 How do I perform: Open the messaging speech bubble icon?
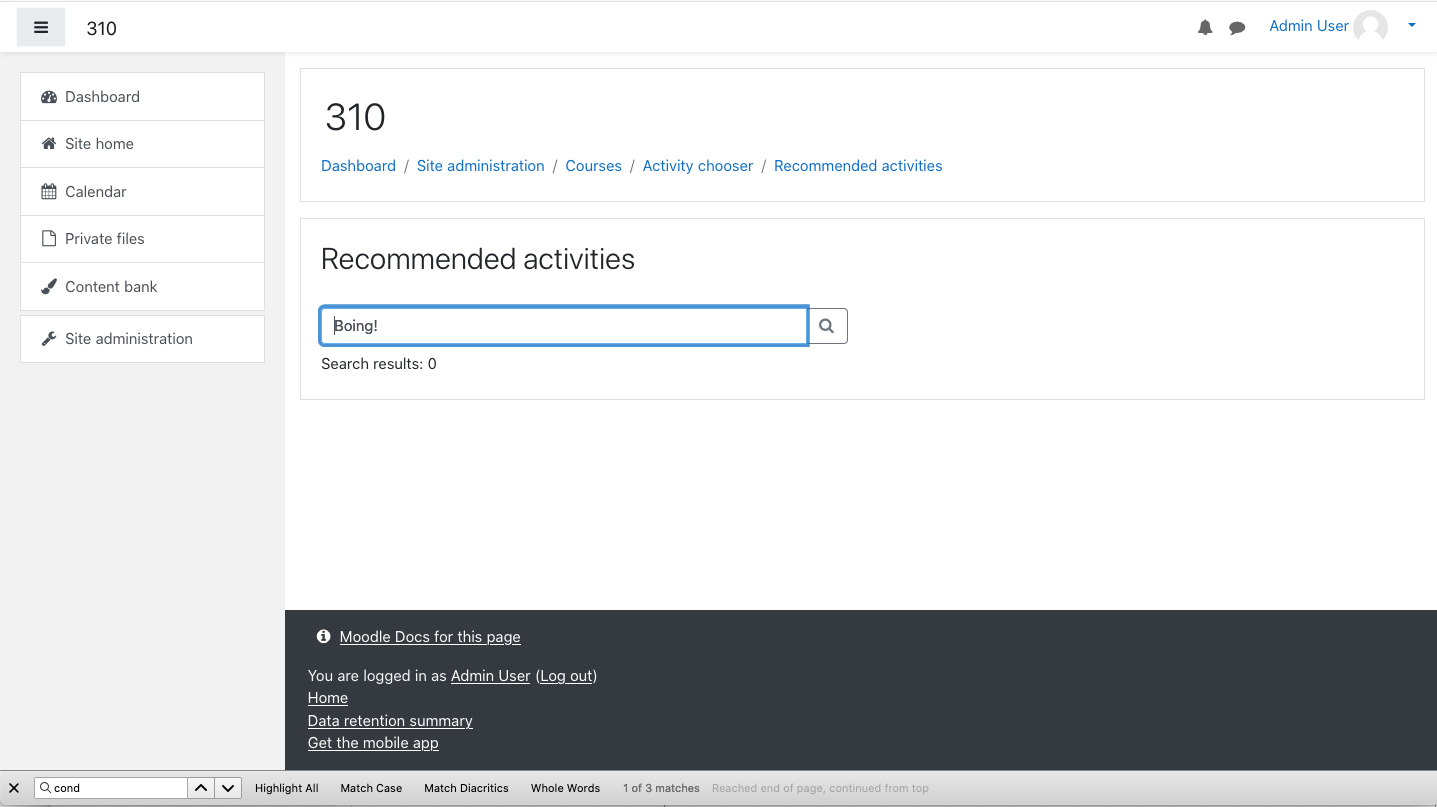pyautogui.click(x=1237, y=28)
